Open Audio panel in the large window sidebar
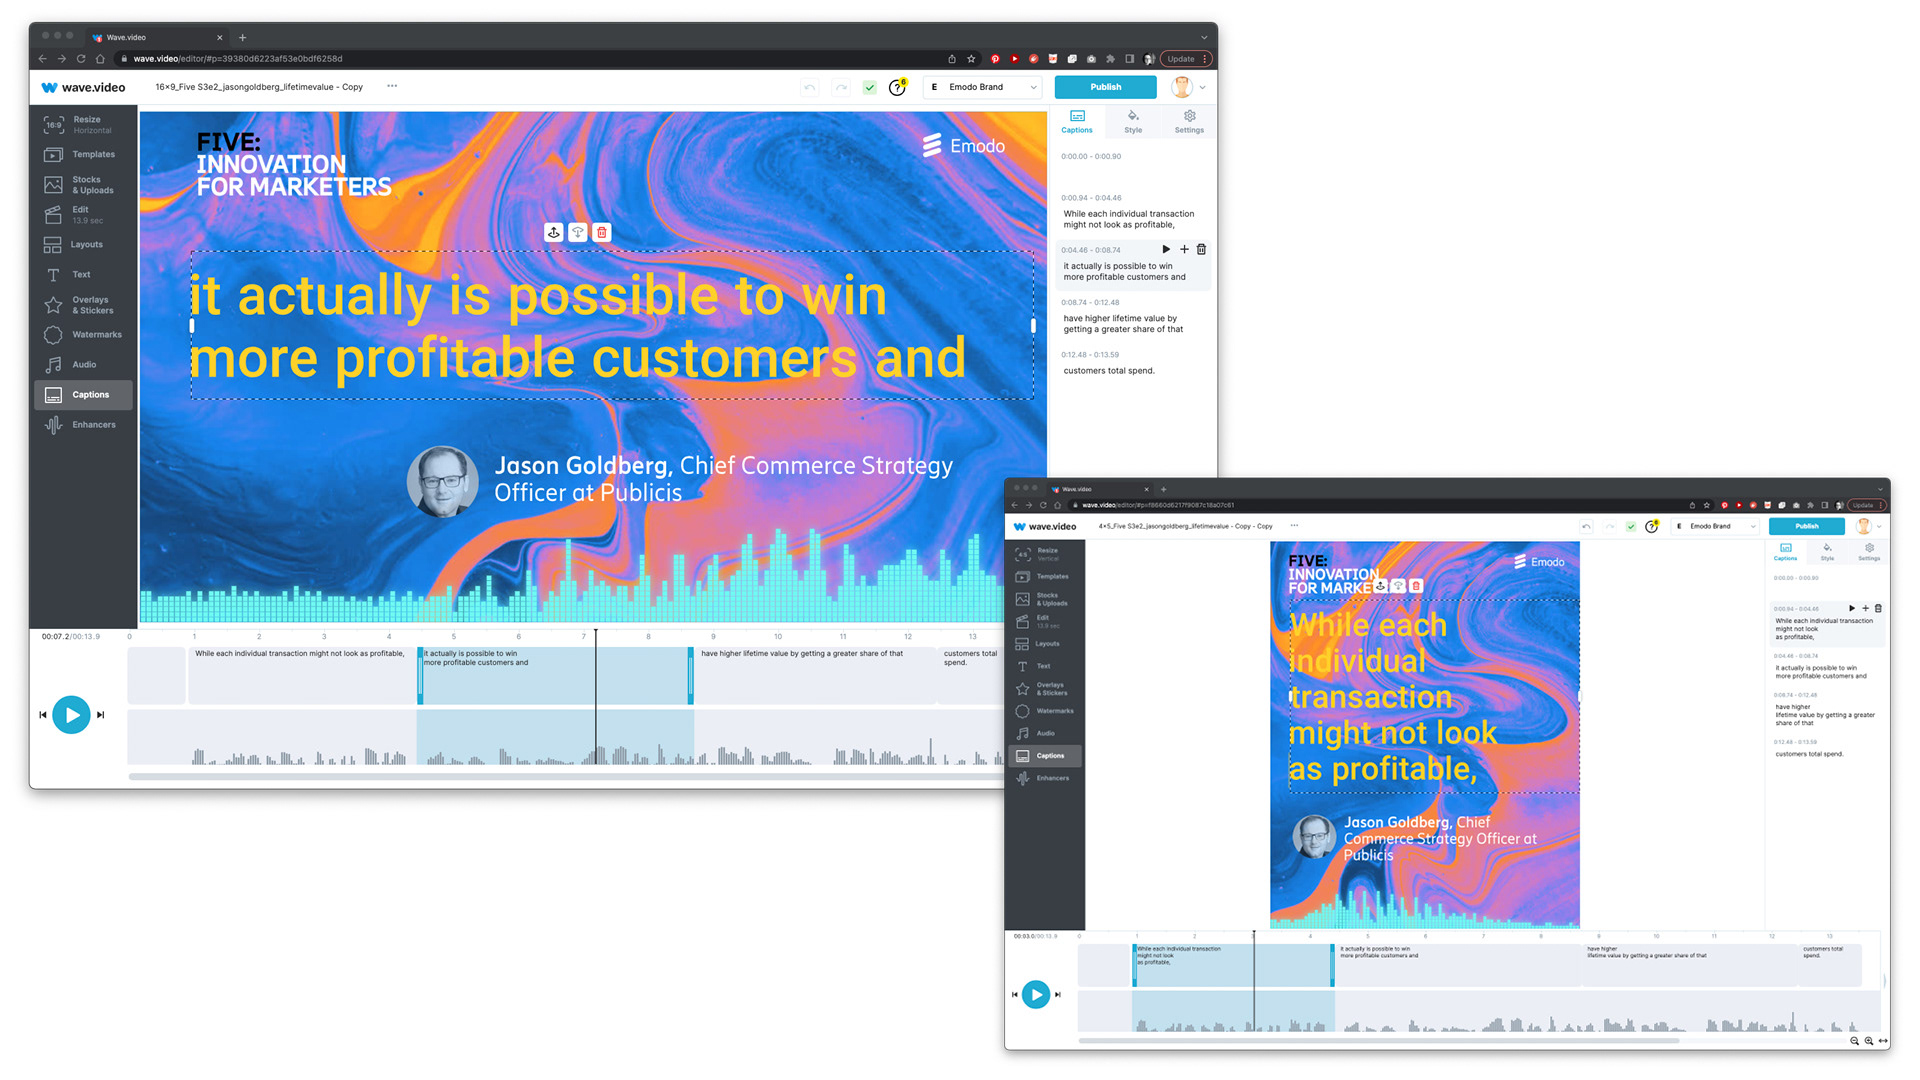 coord(83,365)
